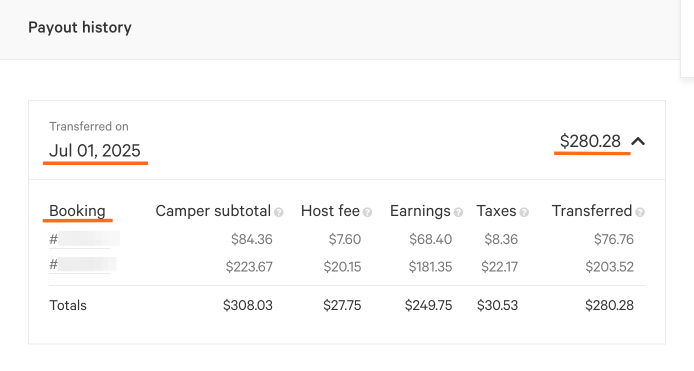Open the Taxes help icon

point(524,212)
